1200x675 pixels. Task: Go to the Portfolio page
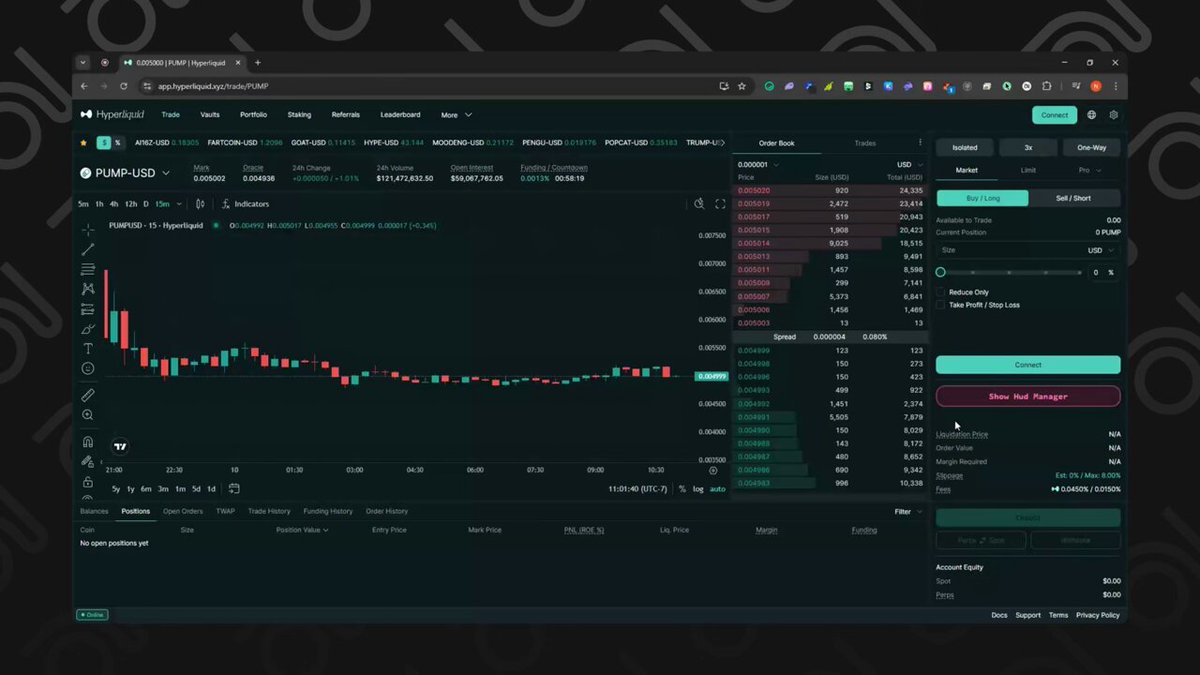[x=253, y=115]
